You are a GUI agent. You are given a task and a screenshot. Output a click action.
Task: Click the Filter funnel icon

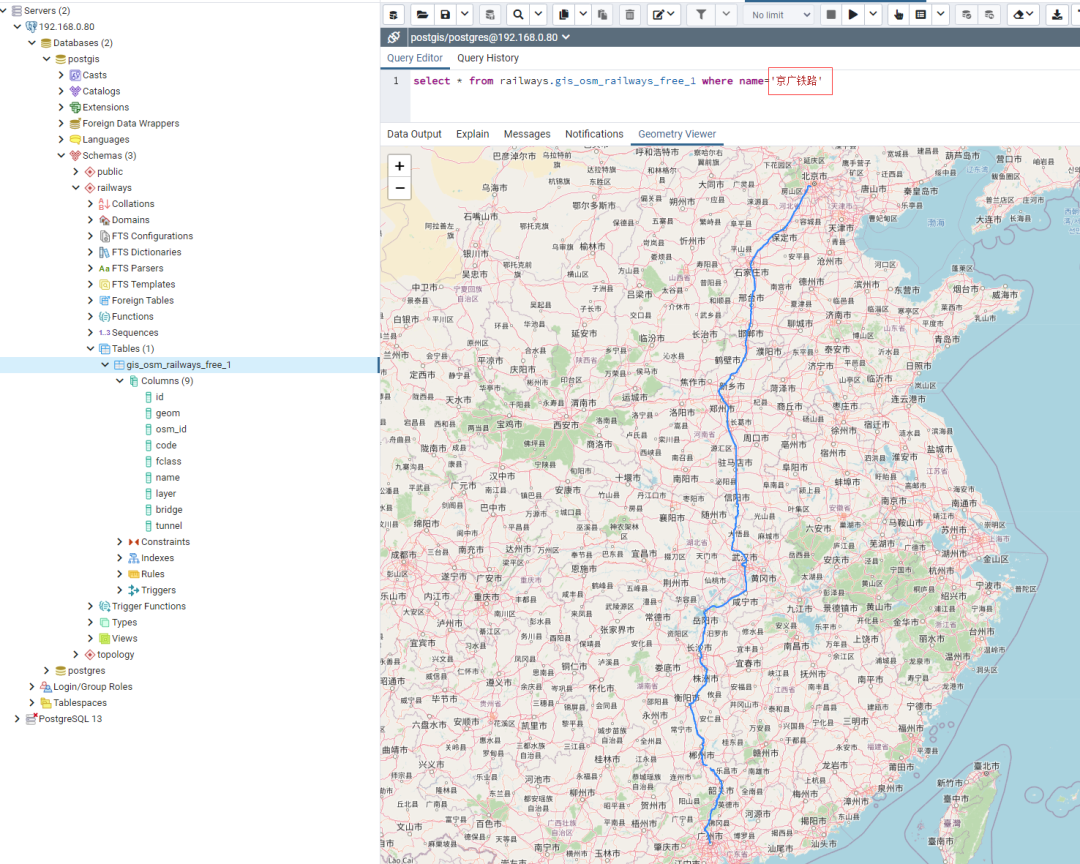click(x=700, y=14)
